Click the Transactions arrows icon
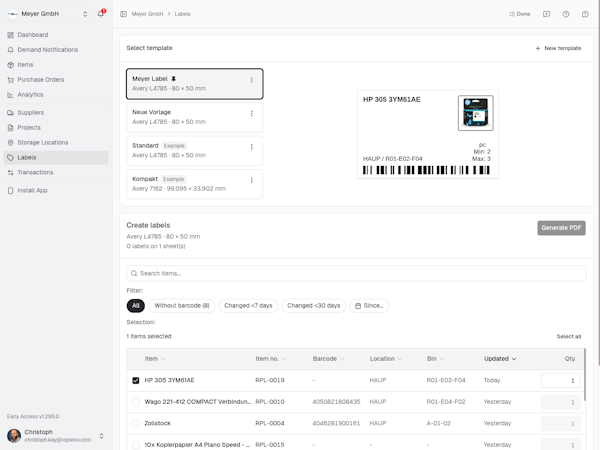This screenshot has height=450, width=600. tap(10, 173)
